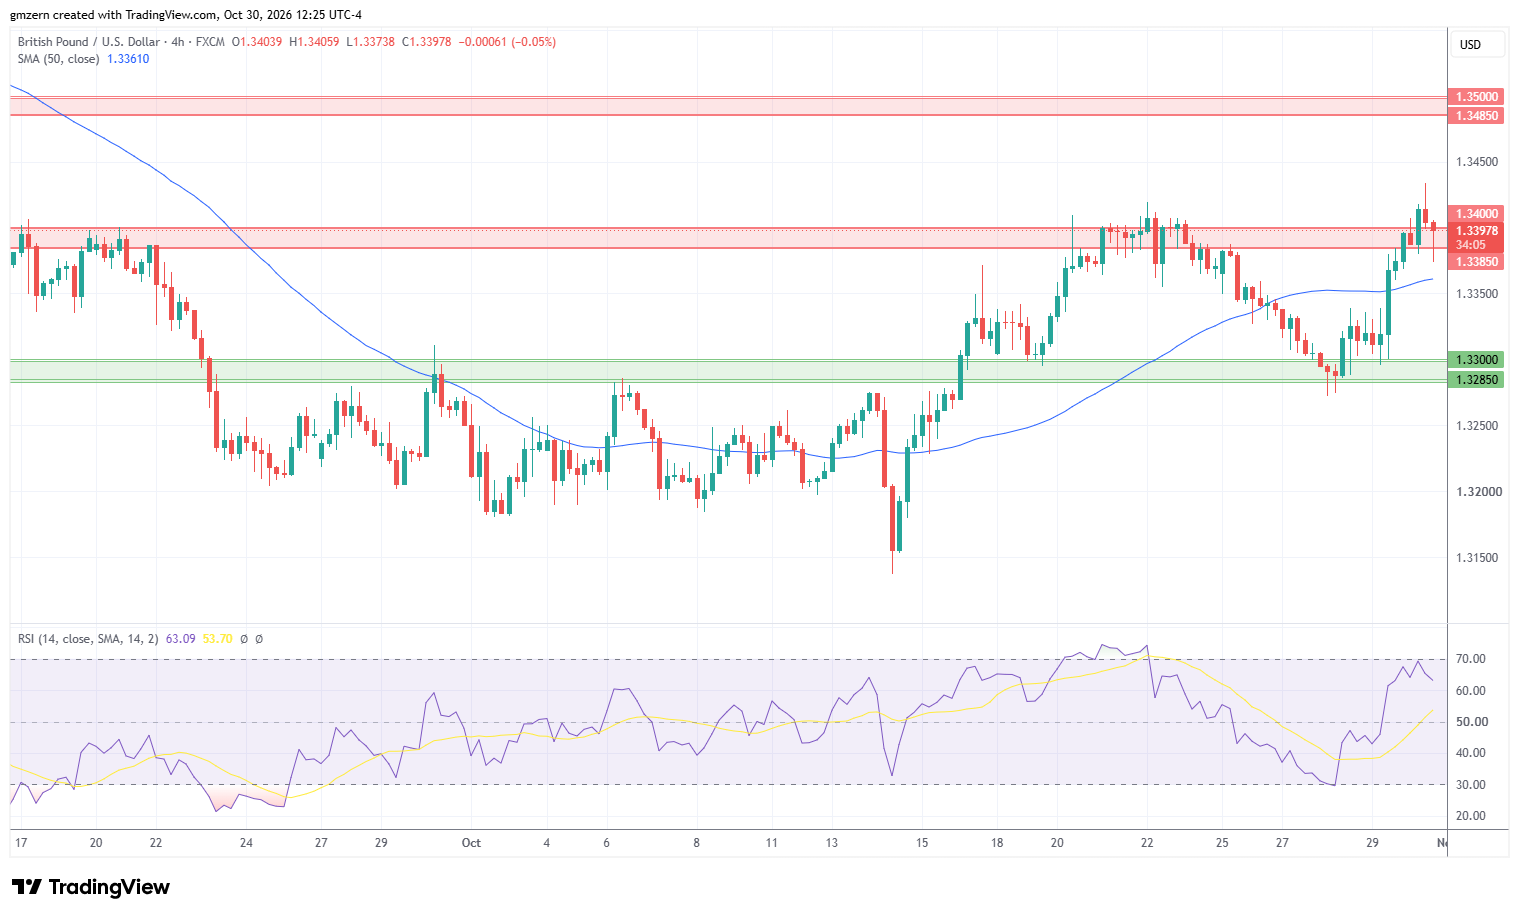
Task: Click the RSI scale value 50.00
Action: pyautogui.click(x=1472, y=722)
